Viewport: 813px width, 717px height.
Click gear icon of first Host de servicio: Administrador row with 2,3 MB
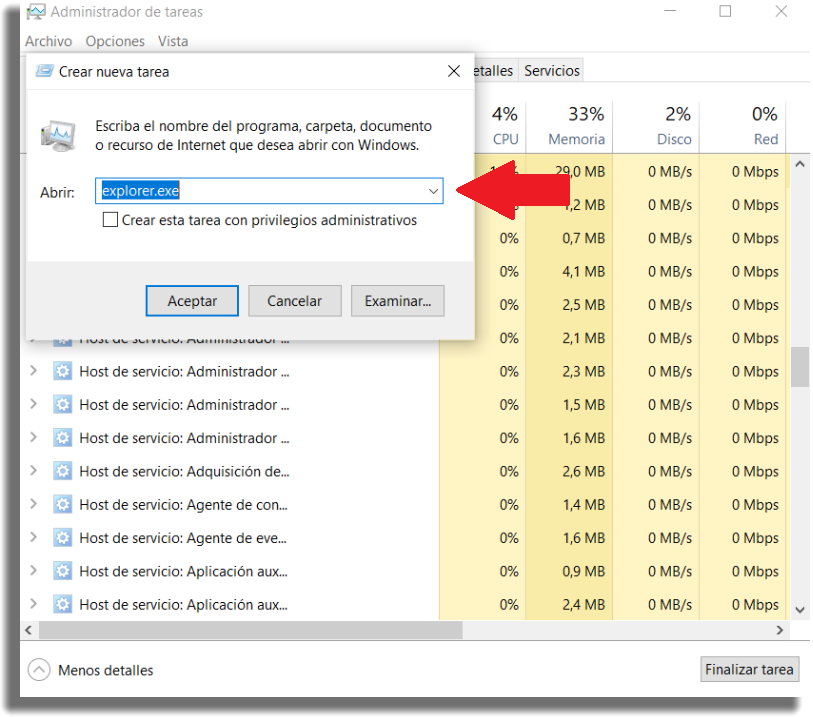point(63,371)
